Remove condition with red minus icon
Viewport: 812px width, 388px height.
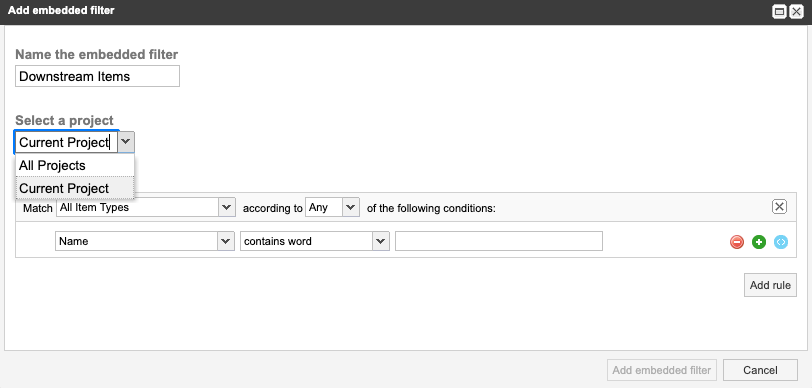[736, 242]
